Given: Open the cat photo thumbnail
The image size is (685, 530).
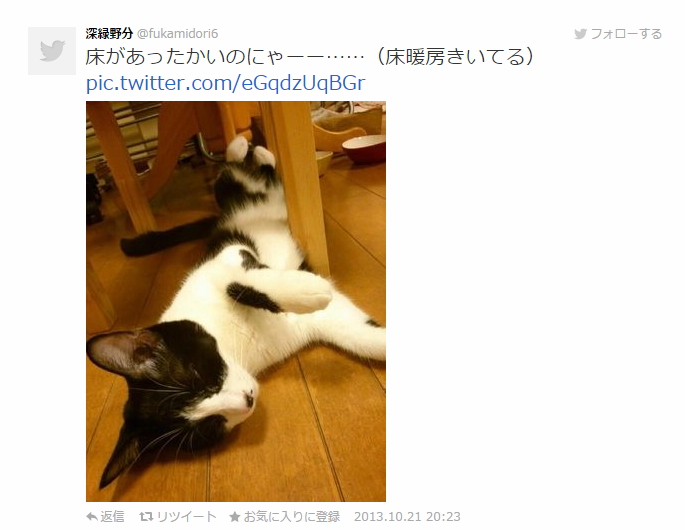Looking at the screenshot, I should 236,301.
